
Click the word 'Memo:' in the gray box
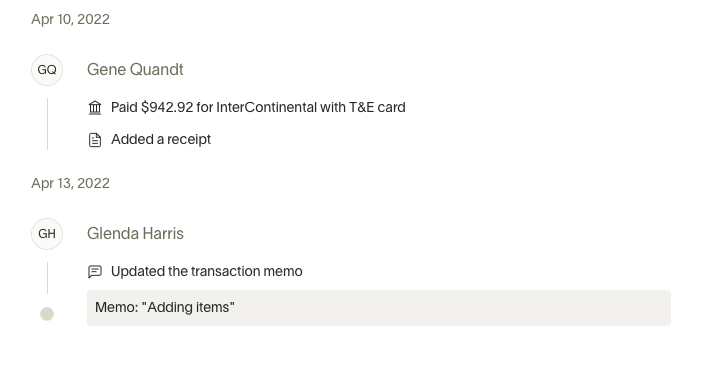point(117,307)
